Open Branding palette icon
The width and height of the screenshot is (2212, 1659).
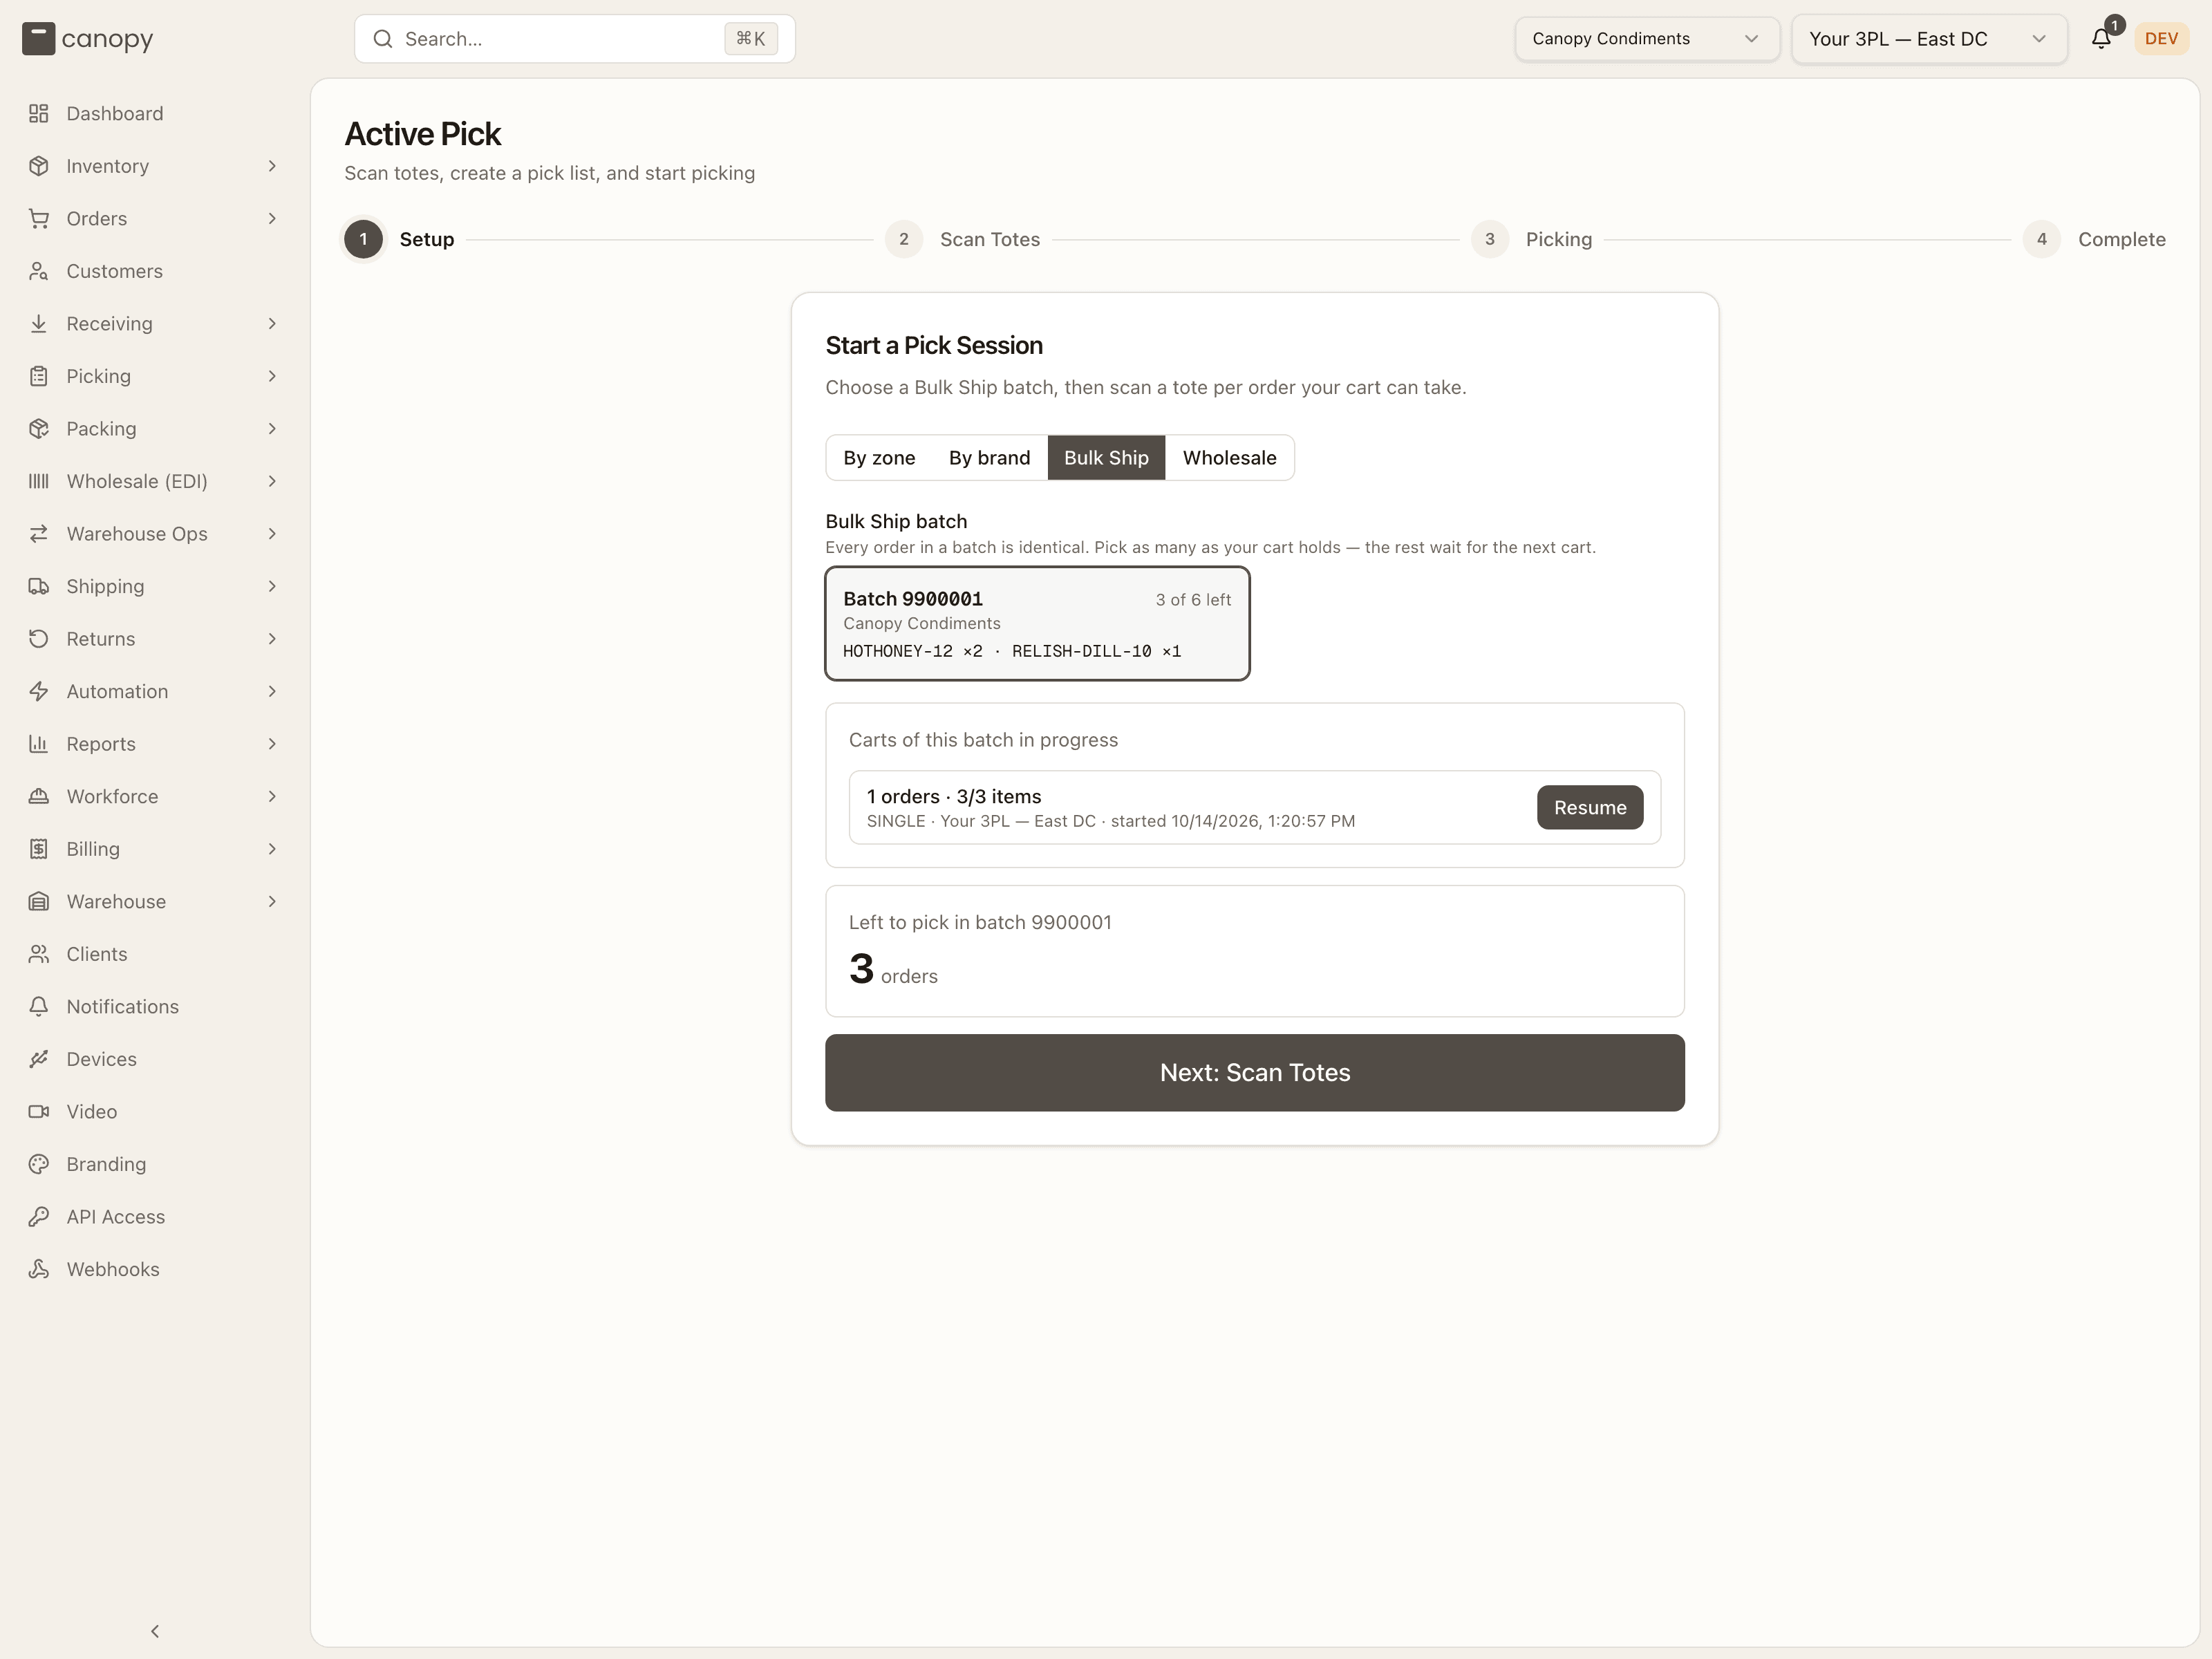pos(39,1164)
